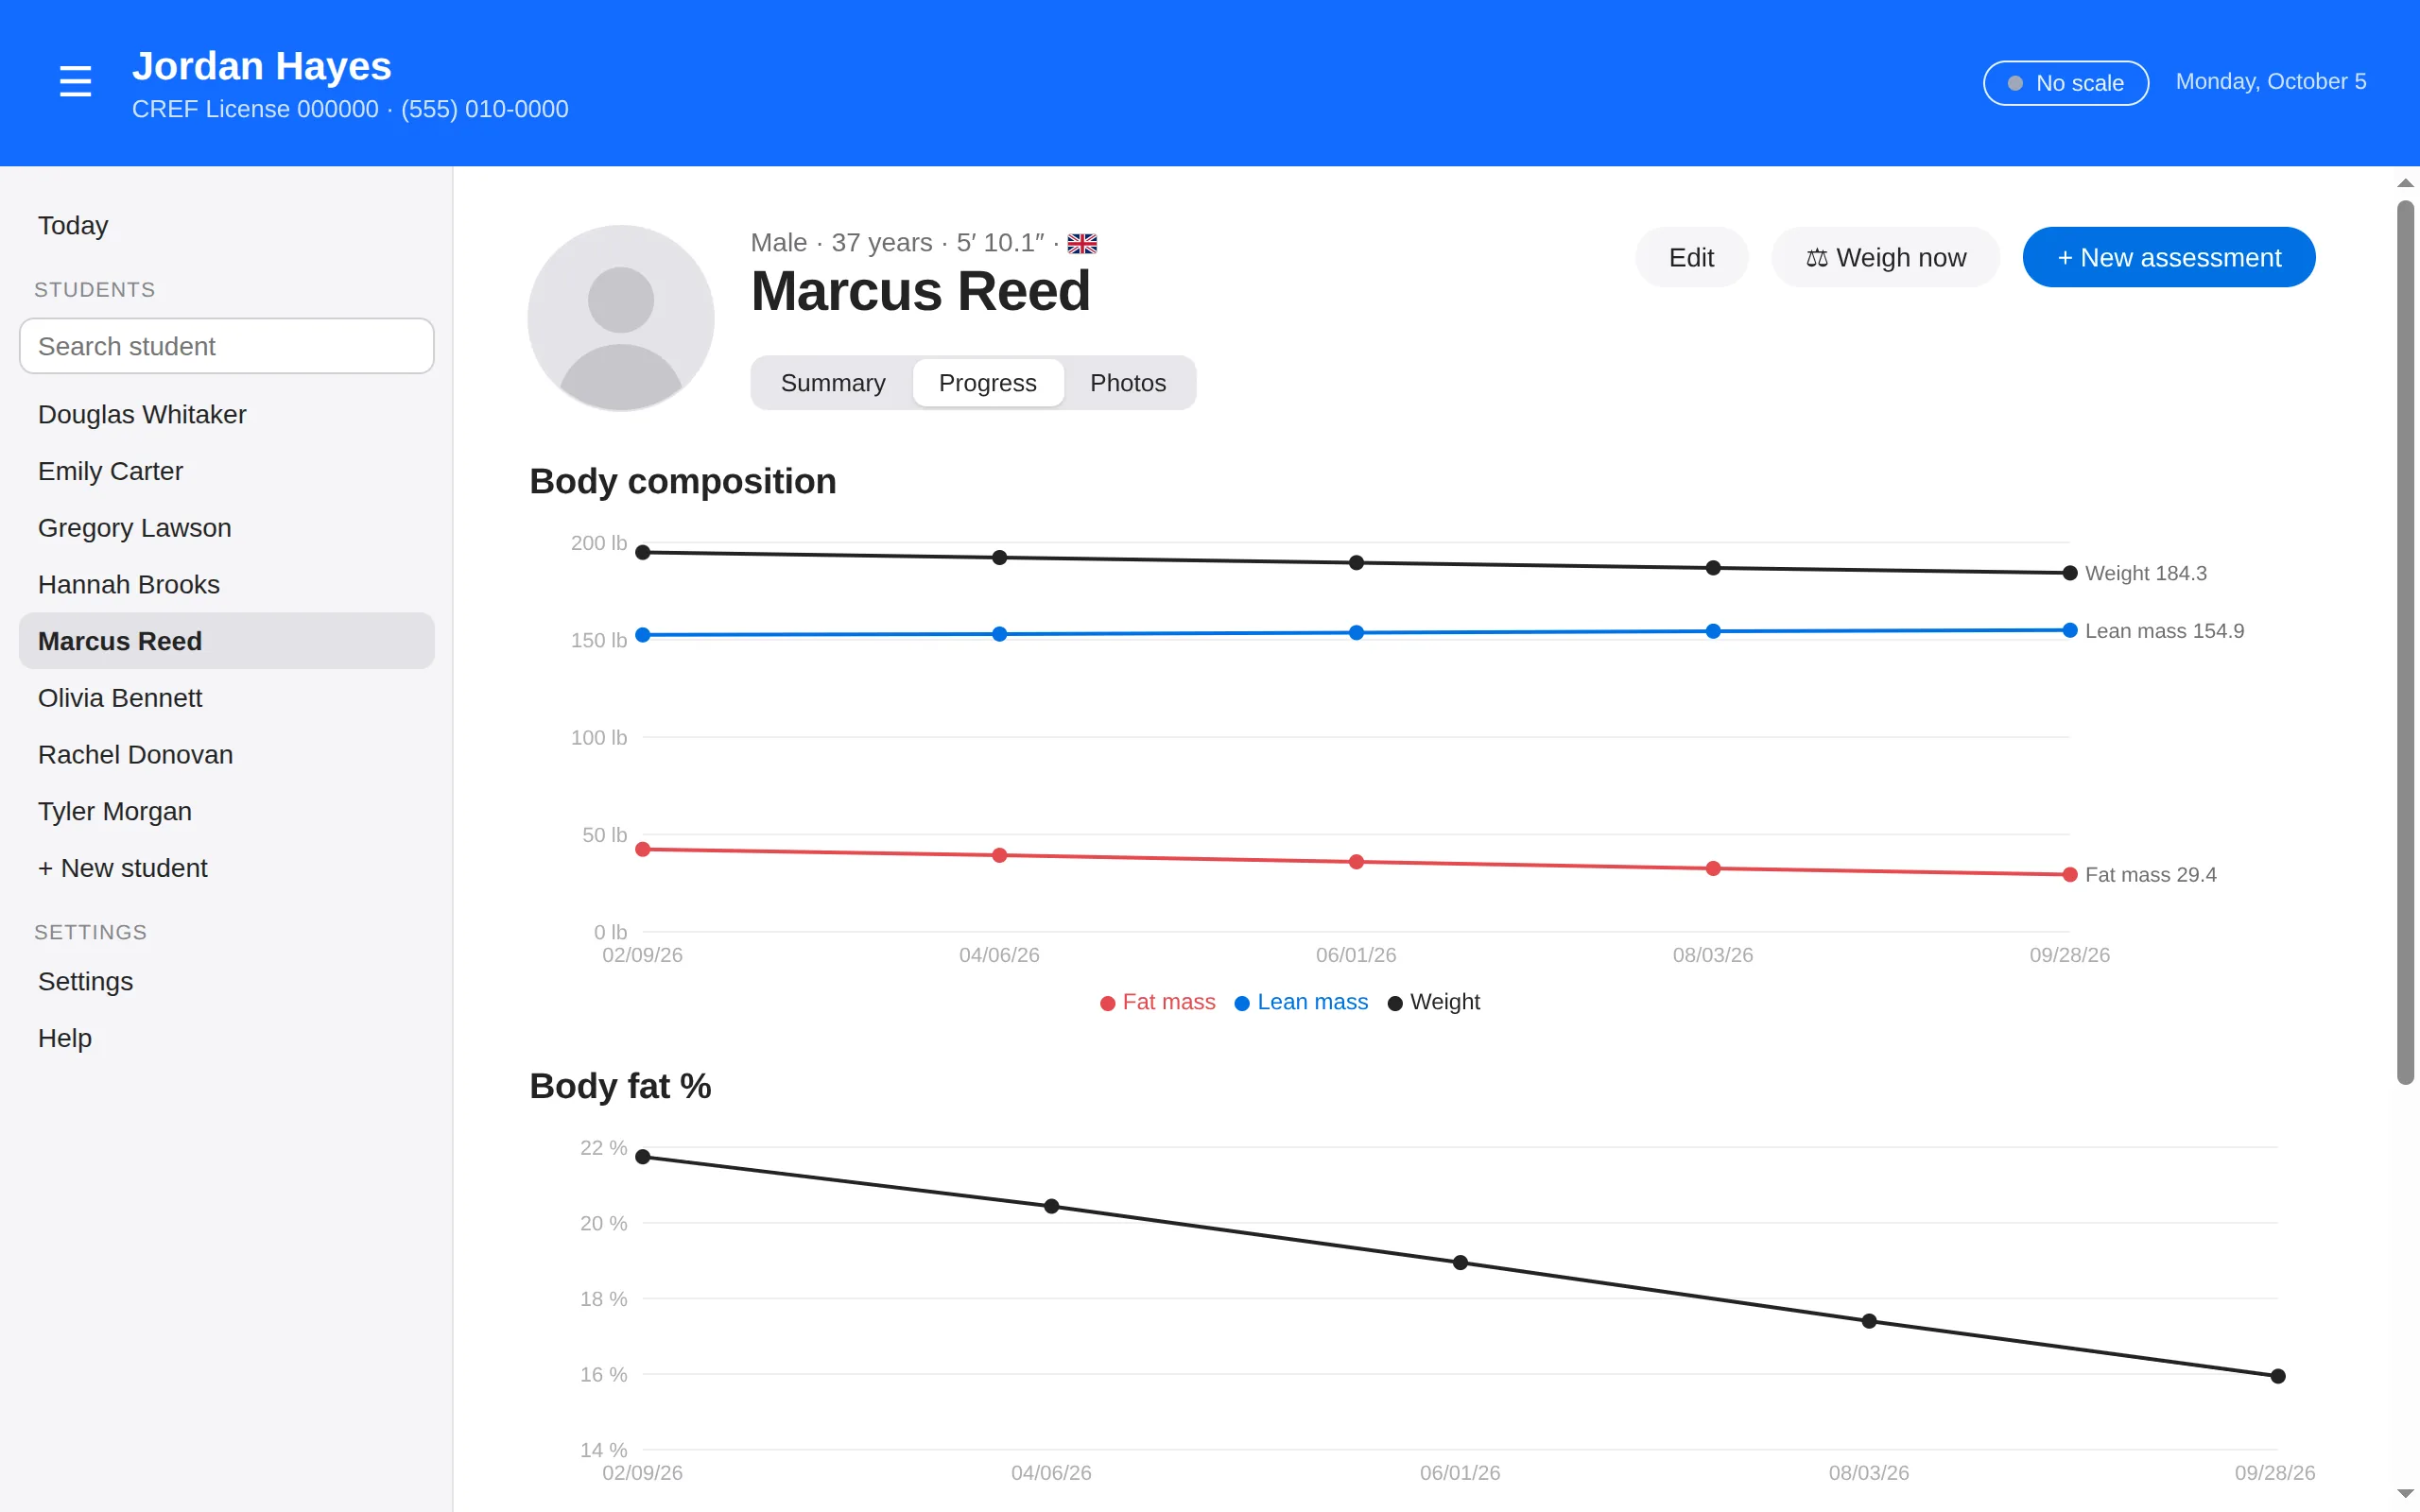Viewport: 2420px width, 1512px height.
Task: Select student Marcus Reed
Action: tap(227, 641)
